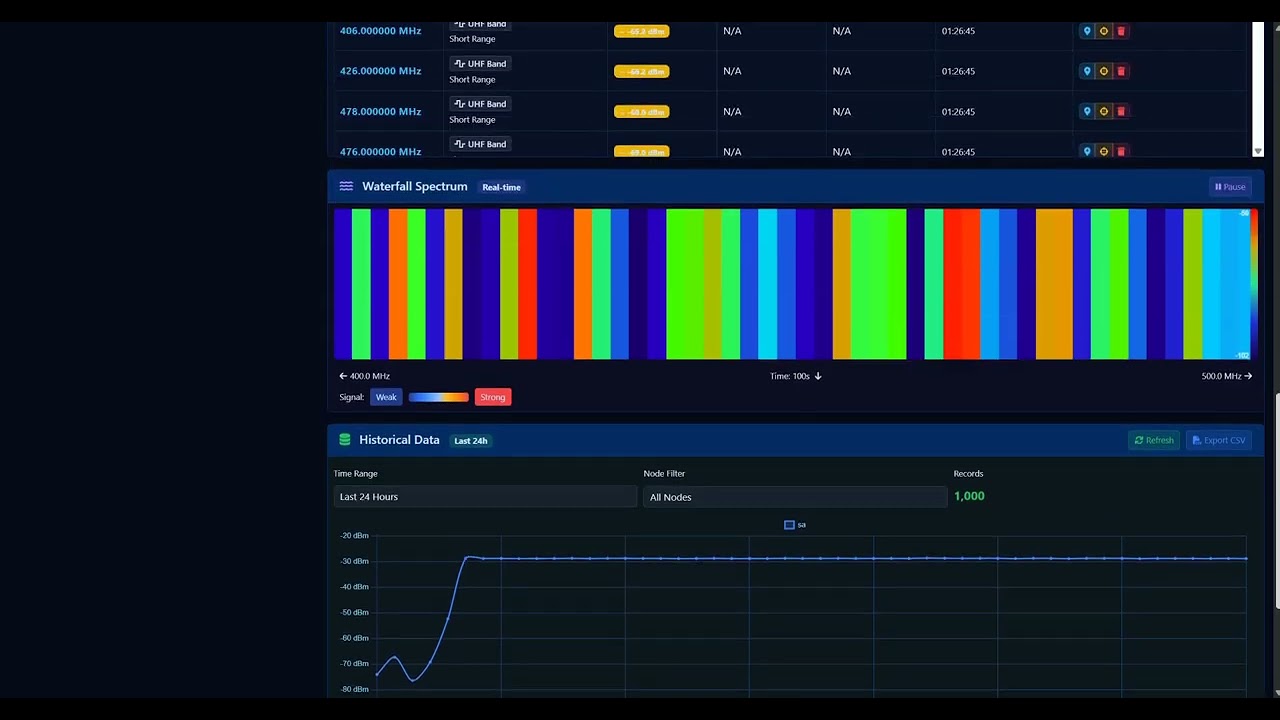Image resolution: width=1280 pixels, height=720 pixels.
Task: Open the Time Range dropdown
Action: (x=485, y=497)
